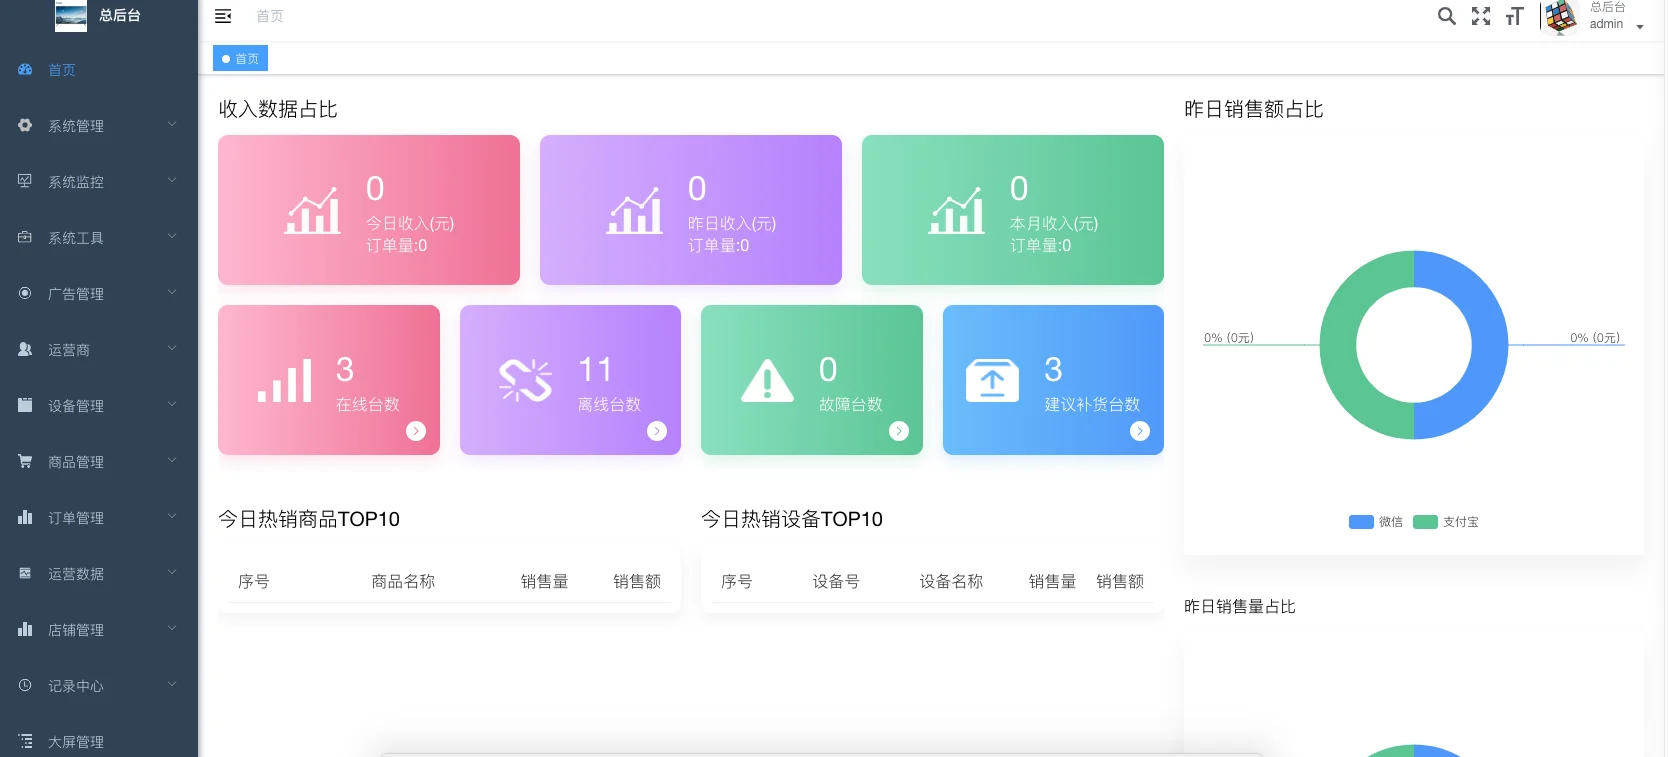This screenshot has width=1668, height=757.
Task: Click the 订单管理 chart icon
Action: (x=25, y=518)
